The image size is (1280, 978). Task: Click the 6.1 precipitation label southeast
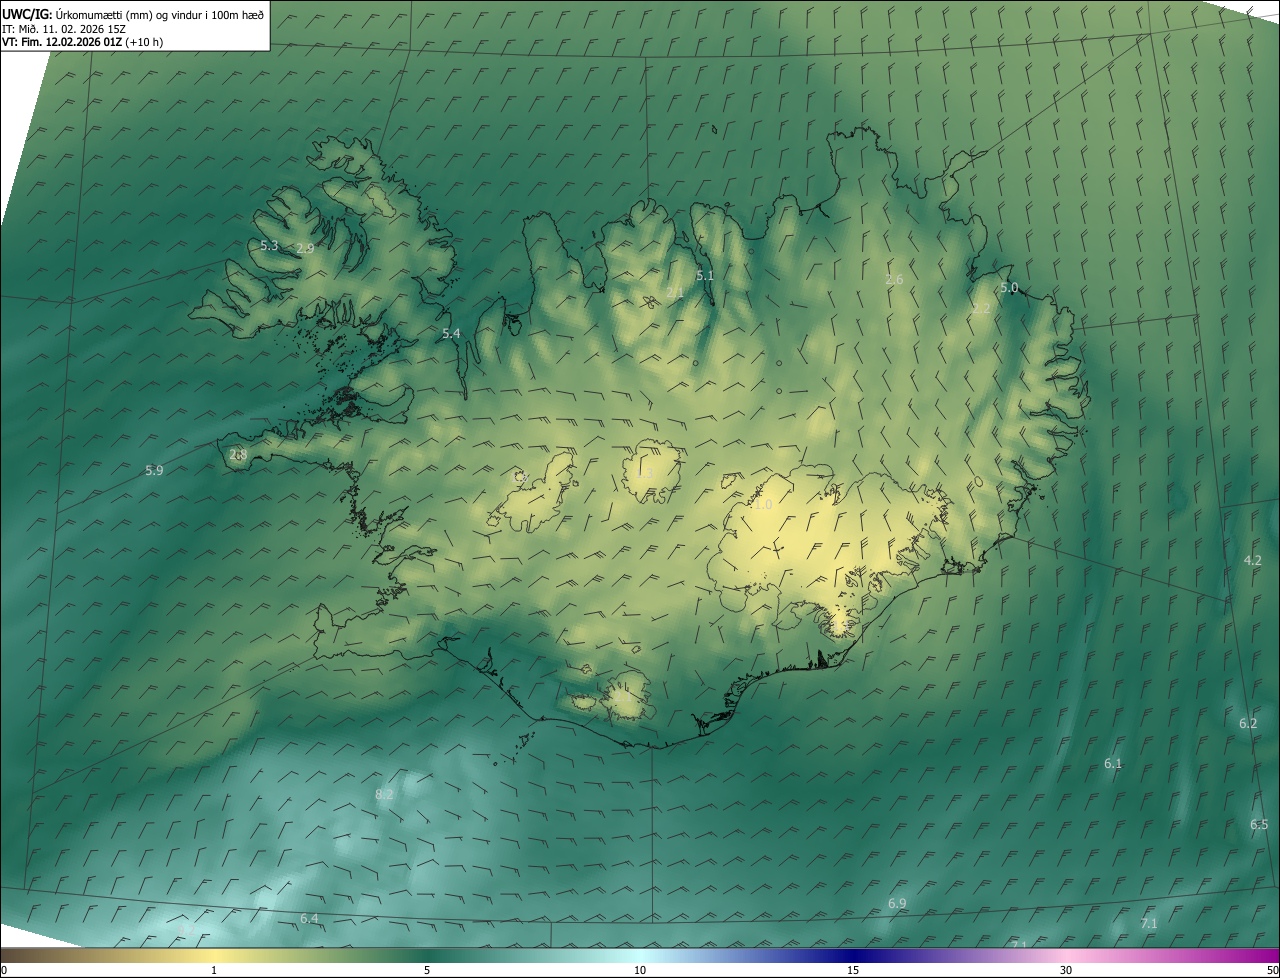(x=1113, y=763)
